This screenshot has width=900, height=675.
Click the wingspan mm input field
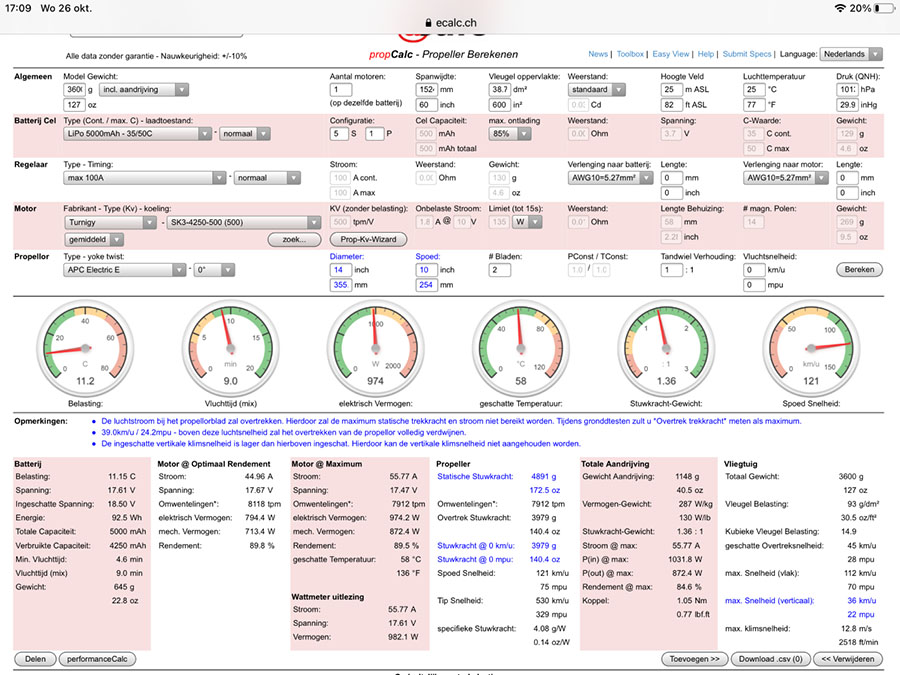pos(426,90)
